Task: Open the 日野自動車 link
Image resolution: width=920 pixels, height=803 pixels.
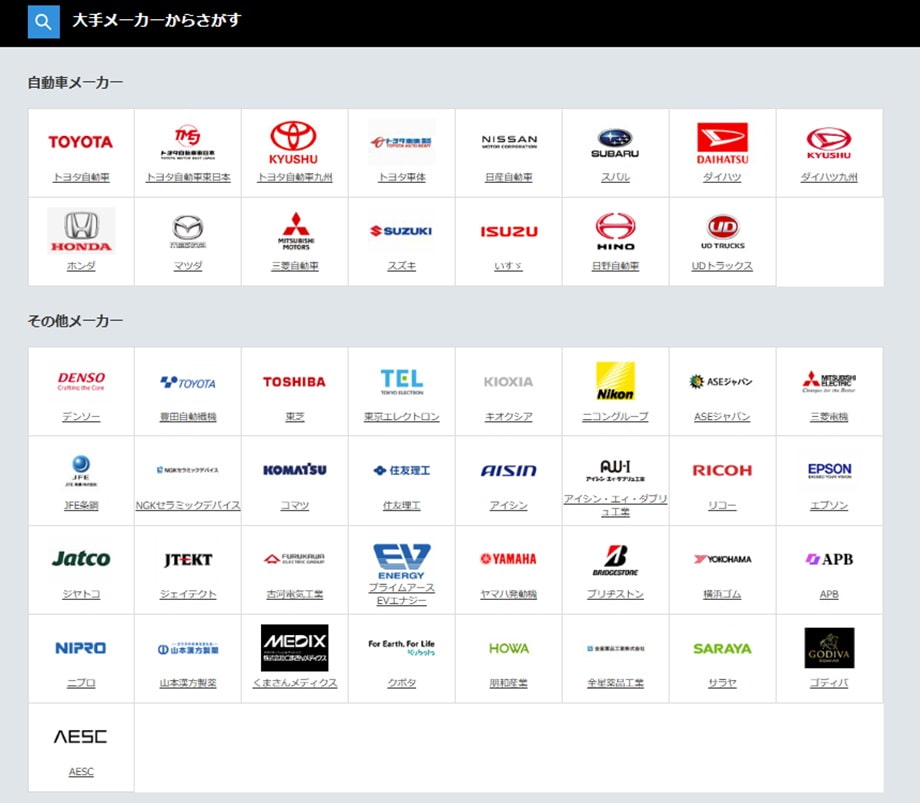Action: pyautogui.click(x=615, y=266)
